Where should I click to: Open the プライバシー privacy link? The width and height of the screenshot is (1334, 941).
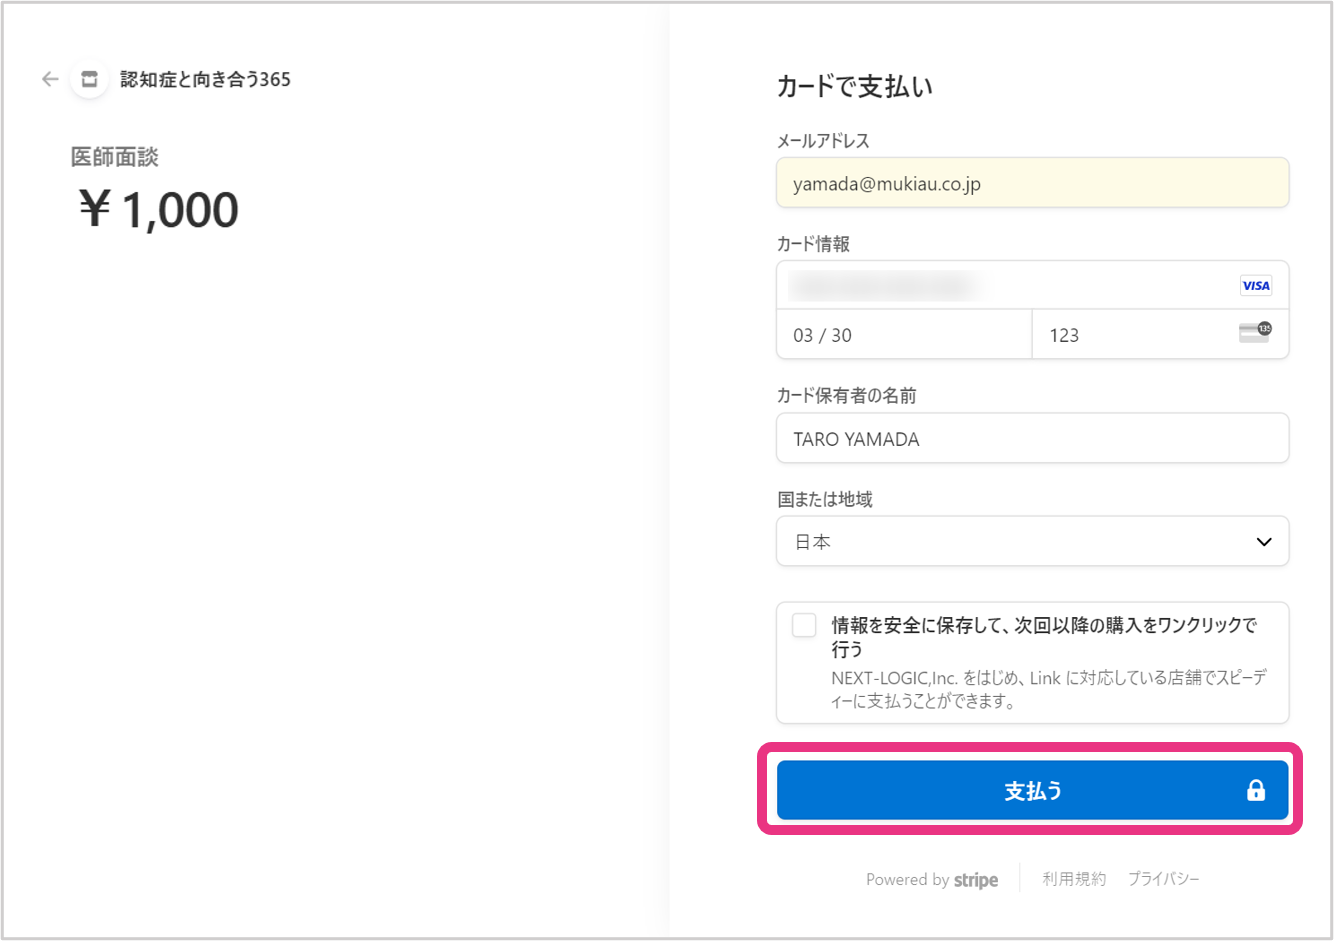click(1163, 879)
